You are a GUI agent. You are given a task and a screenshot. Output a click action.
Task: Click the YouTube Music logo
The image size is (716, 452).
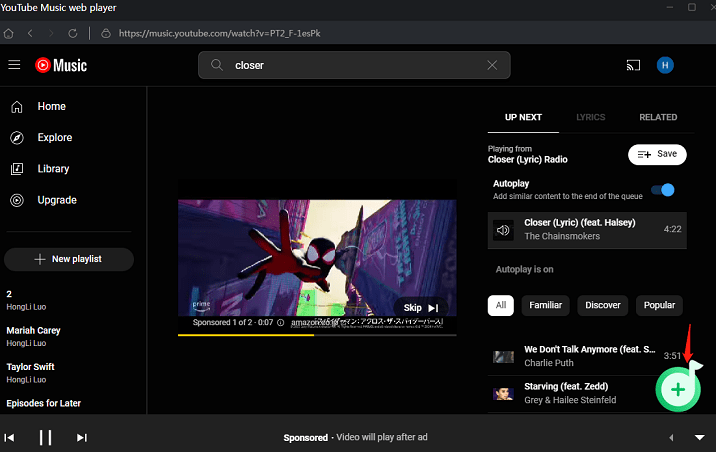point(61,65)
